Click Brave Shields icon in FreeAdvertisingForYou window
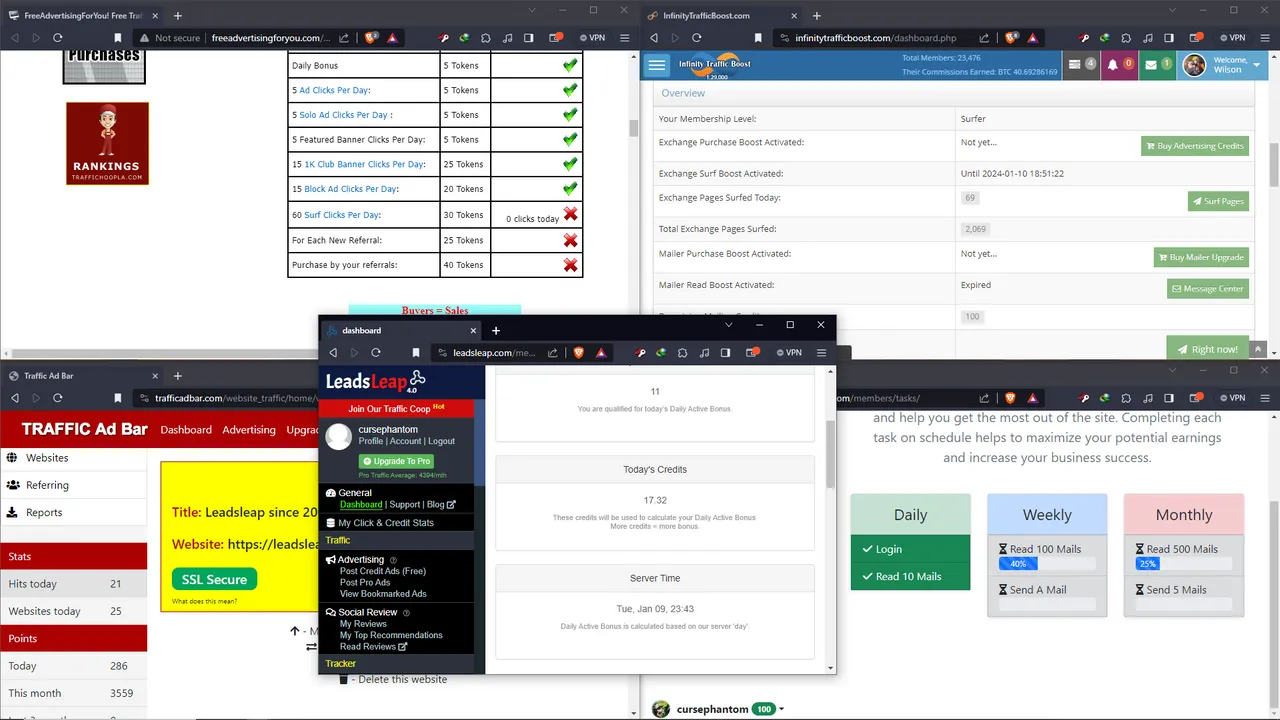1280x720 pixels. [371, 38]
